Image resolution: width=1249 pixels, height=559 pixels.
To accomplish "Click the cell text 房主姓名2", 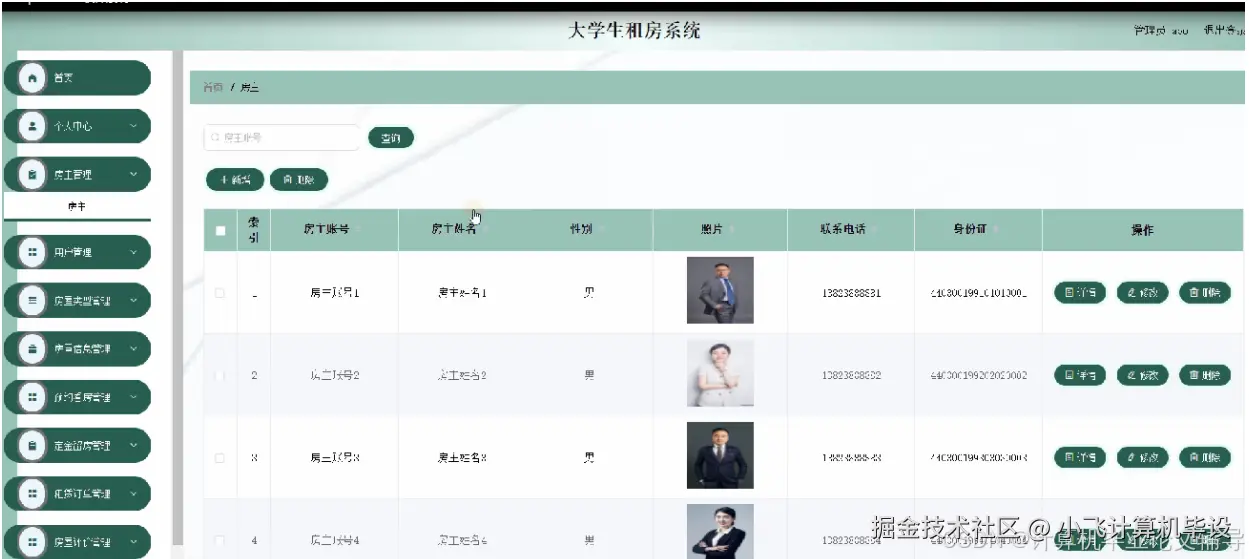I will [x=462, y=375].
